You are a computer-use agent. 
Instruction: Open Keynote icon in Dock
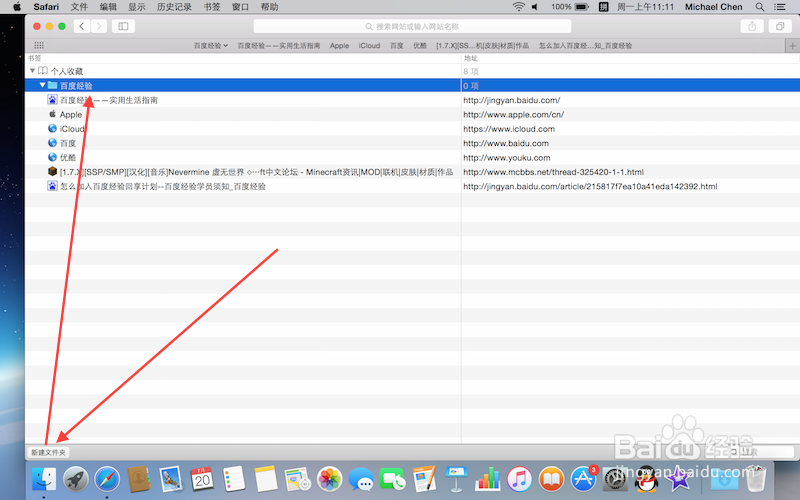456,480
